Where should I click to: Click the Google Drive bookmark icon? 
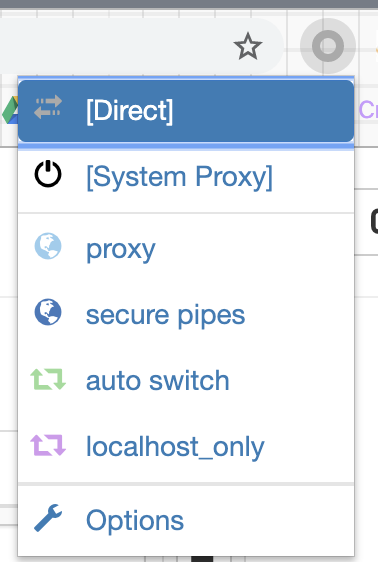click(x=10, y=110)
